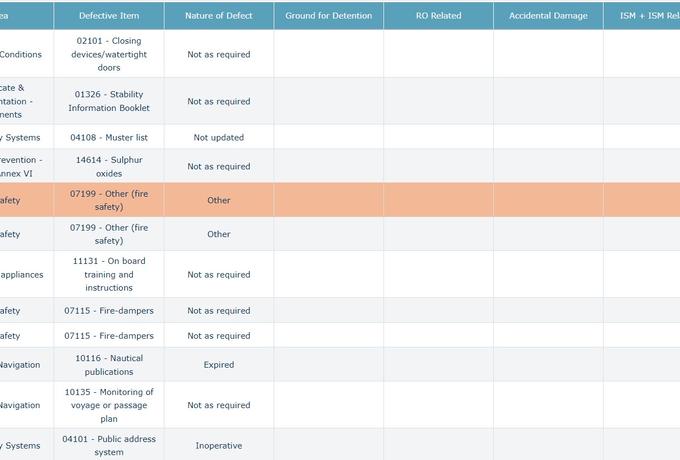This screenshot has width=680, height=460.
Task: Click Other defect cell in grey fire safety row
Action: click(219, 234)
